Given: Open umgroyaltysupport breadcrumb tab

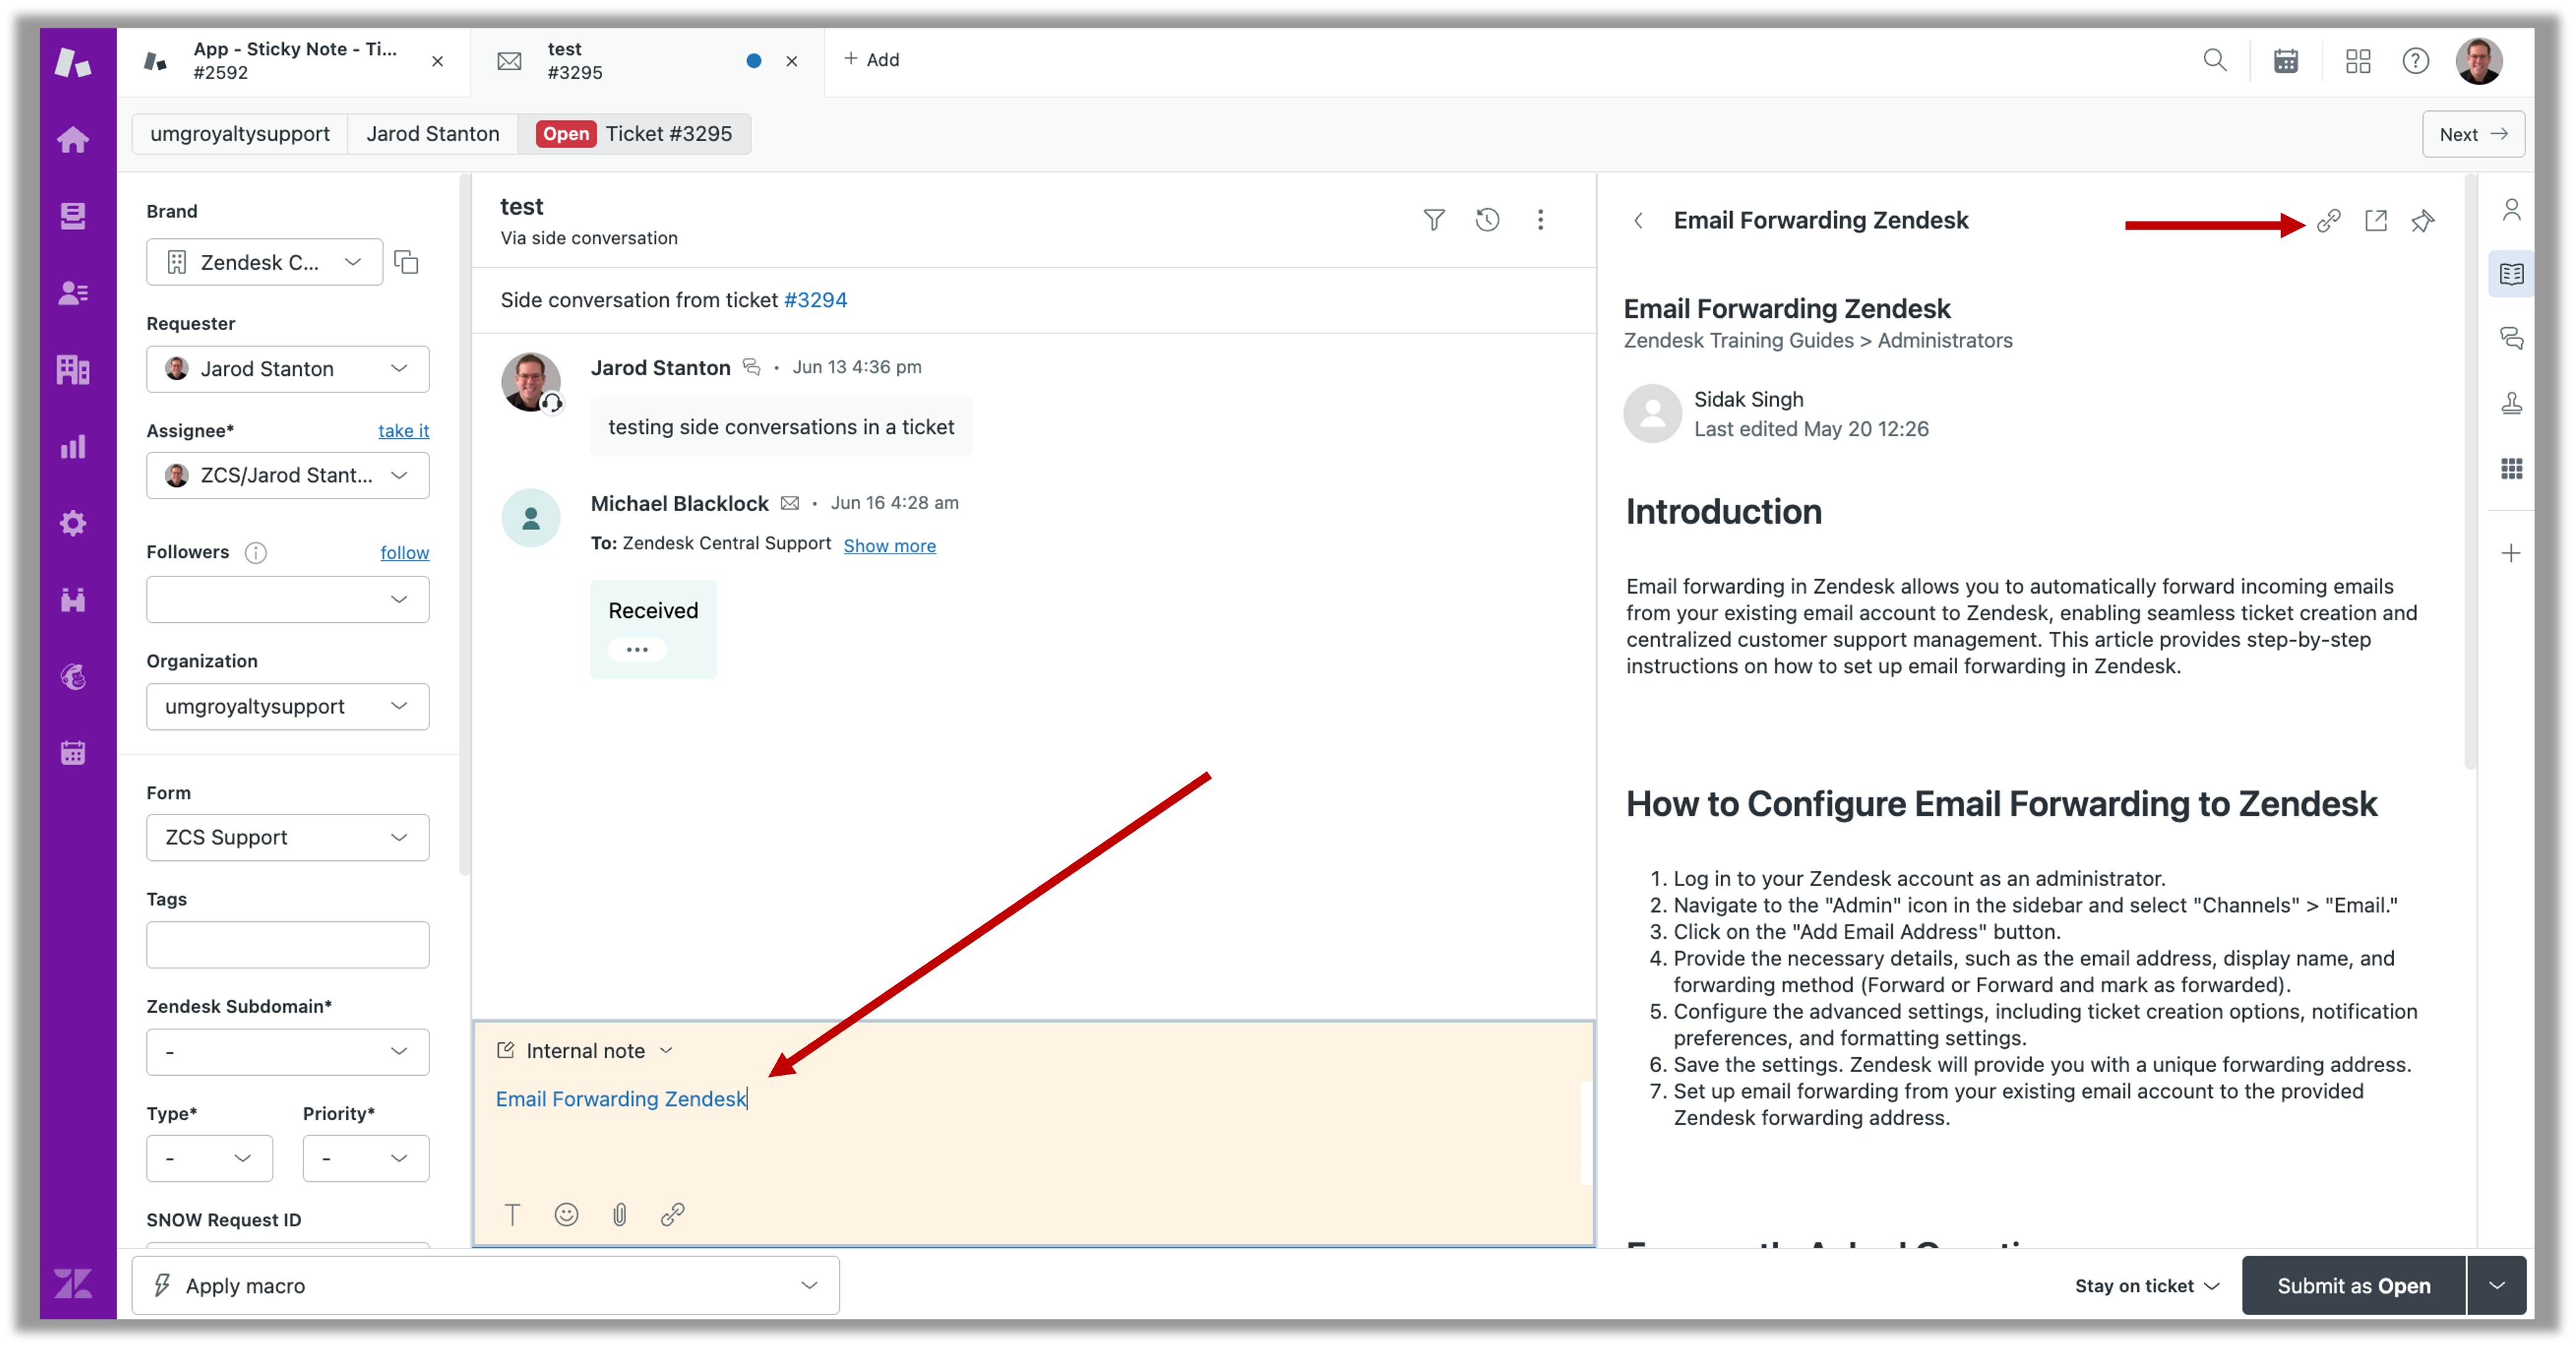Looking at the screenshot, I should [240, 133].
